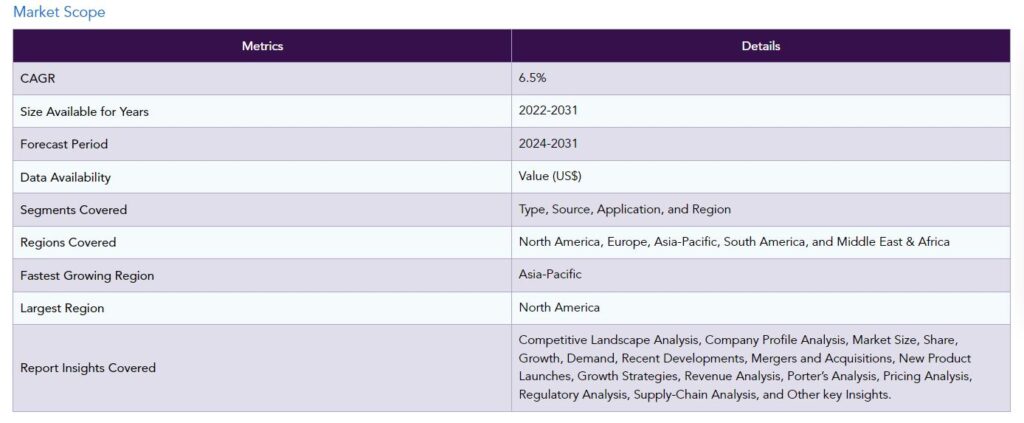Select the Fastest Growing Region label
This screenshot has width=1024, height=423.
click(x=87, y=275)
